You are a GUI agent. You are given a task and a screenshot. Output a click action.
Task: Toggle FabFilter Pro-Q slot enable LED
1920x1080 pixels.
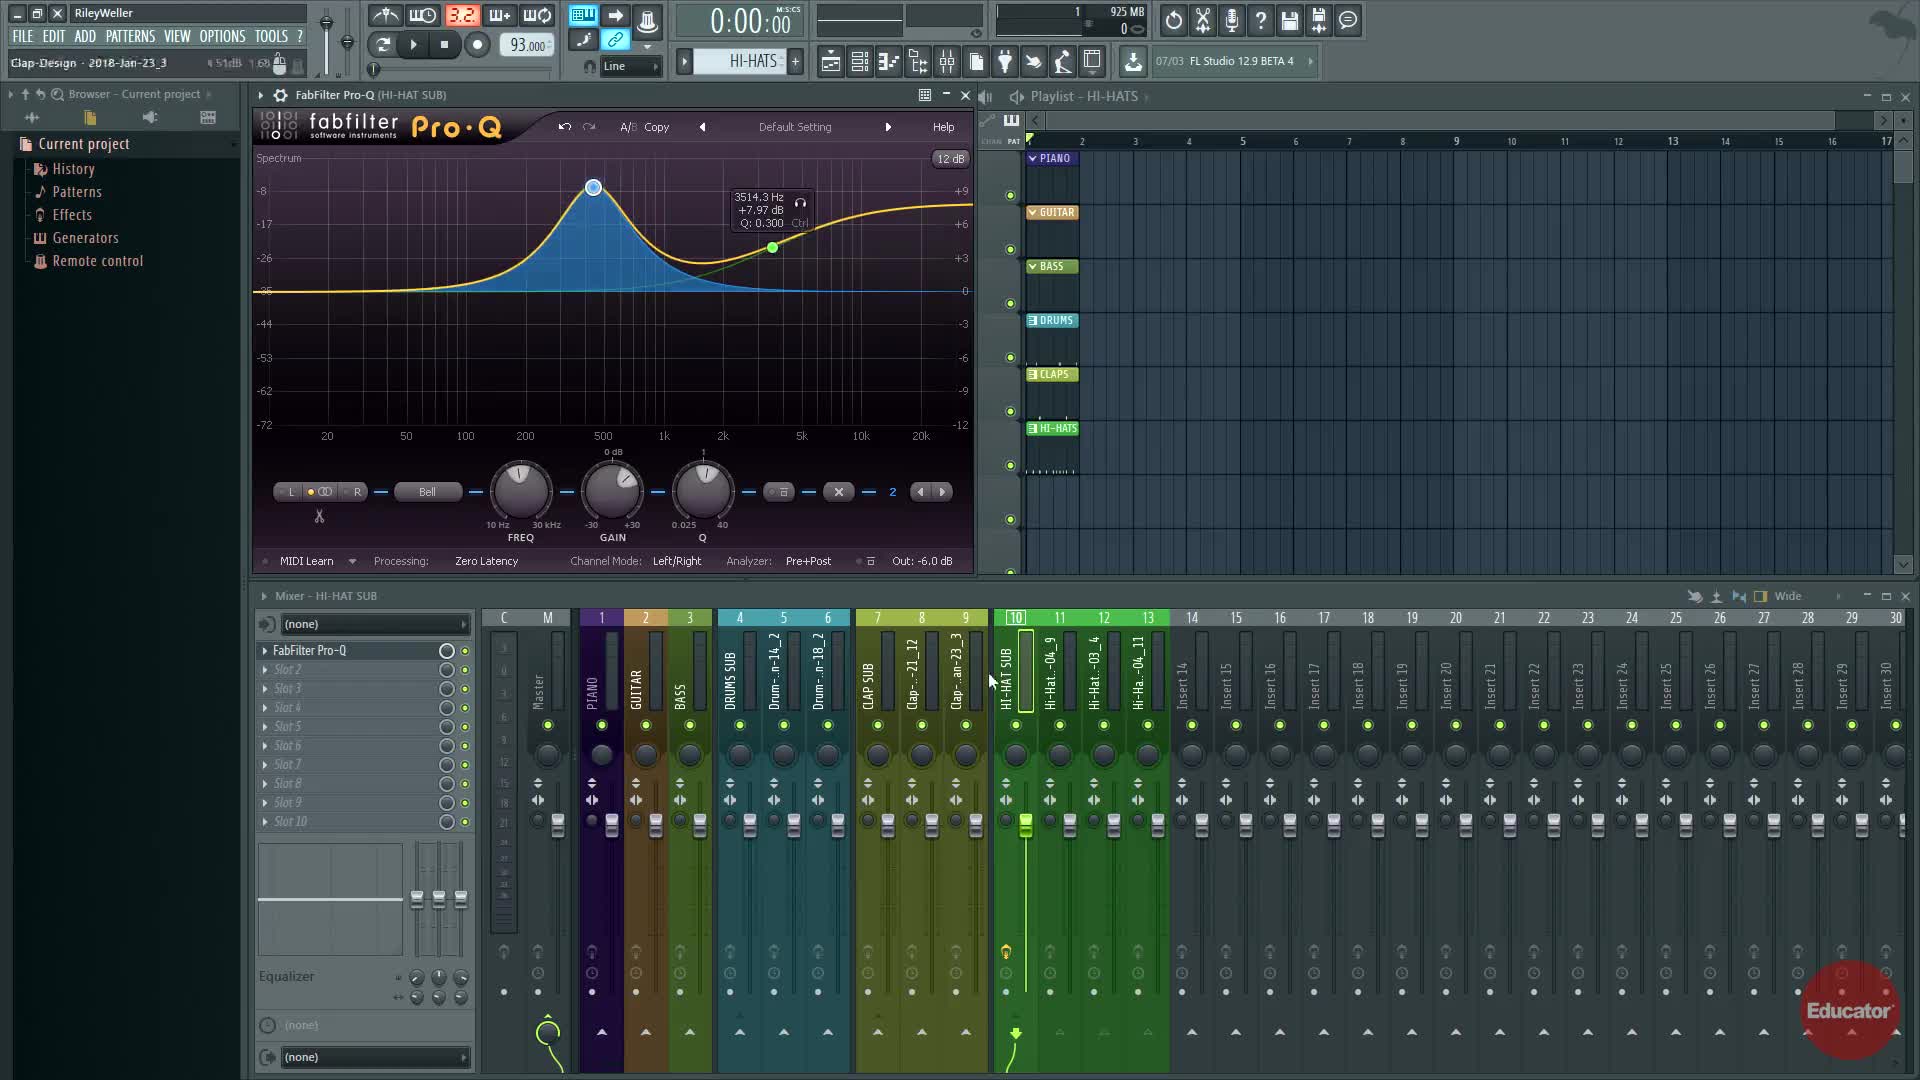coord(464,651)
